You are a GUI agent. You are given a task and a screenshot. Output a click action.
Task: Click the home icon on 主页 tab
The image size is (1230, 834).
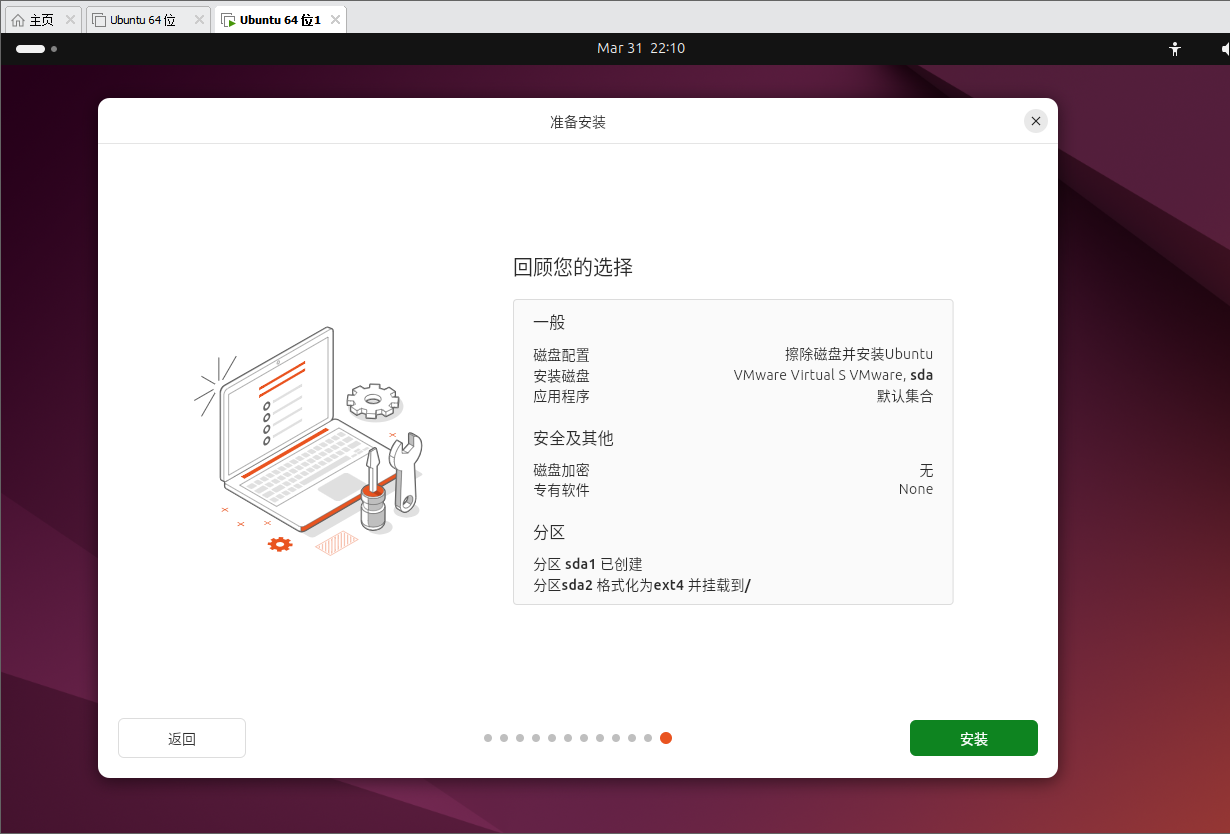click(18, 20)
